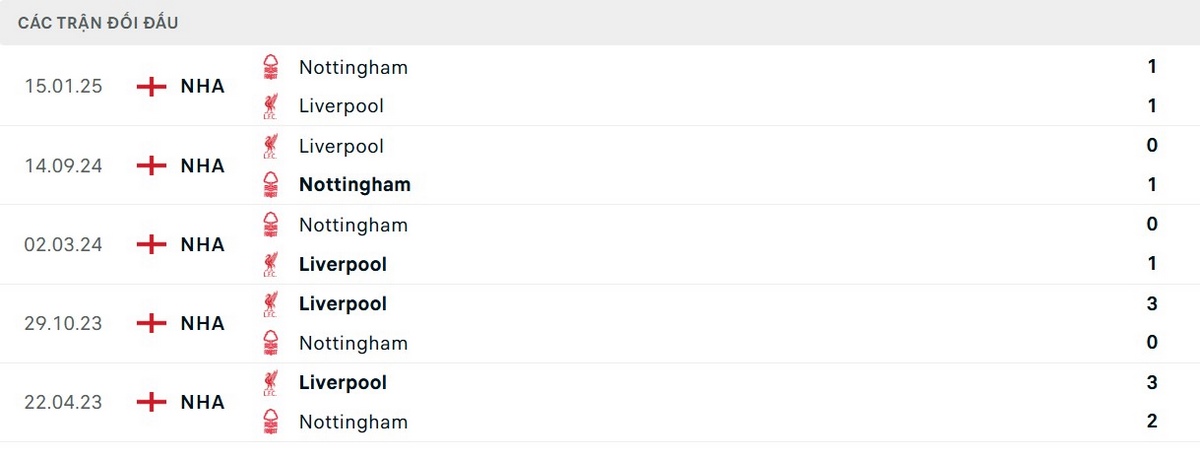Open Nottingham team in 15.01.25 match
The width and height of the screenshot is (1200, 459).
[x=353, y=68]
